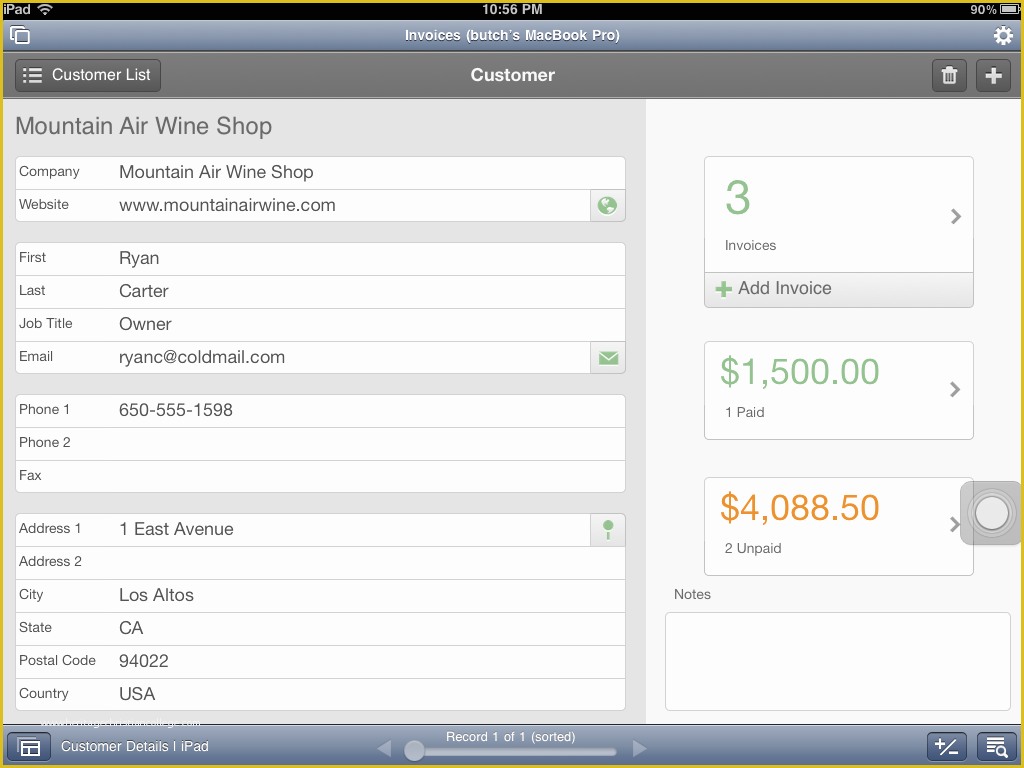
Task: Go back to Customer List
Action: click(88, 75)
